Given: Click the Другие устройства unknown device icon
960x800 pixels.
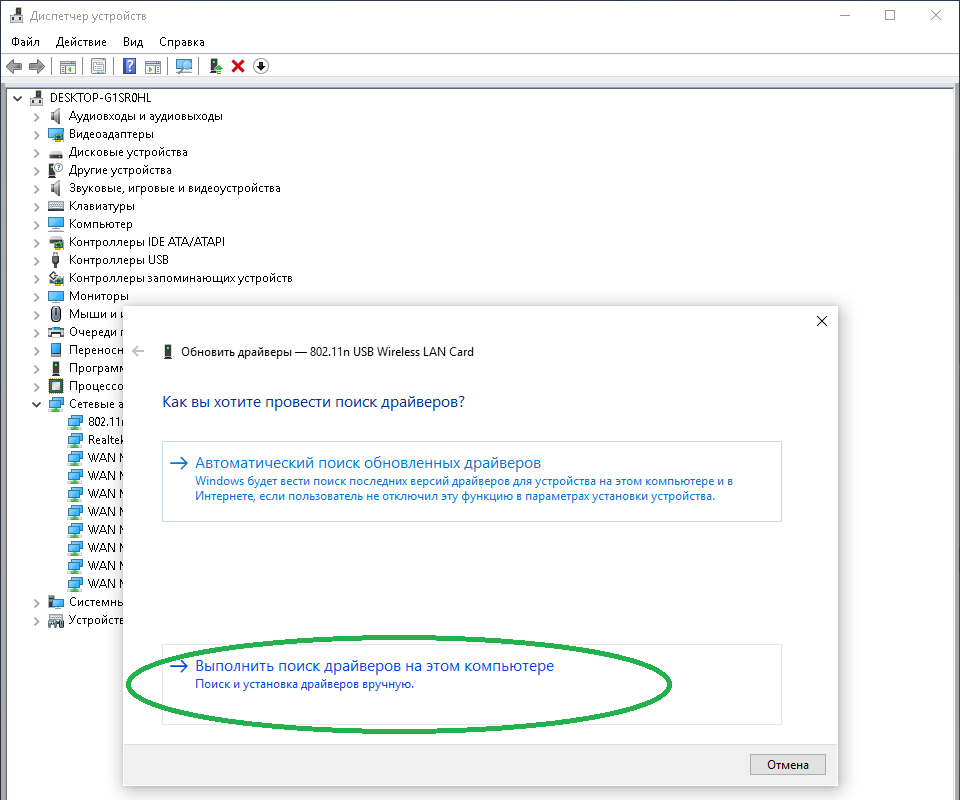Looking at the screenshot, I should [56, 170].
